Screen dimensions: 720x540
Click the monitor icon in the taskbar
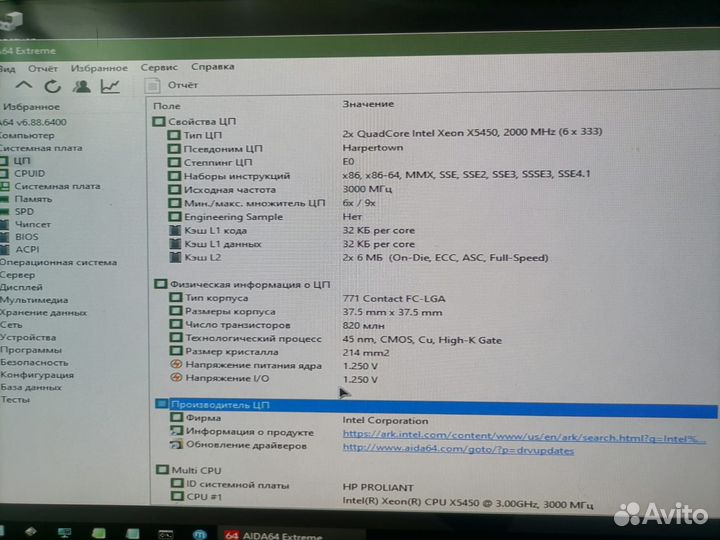coord(64,533)
